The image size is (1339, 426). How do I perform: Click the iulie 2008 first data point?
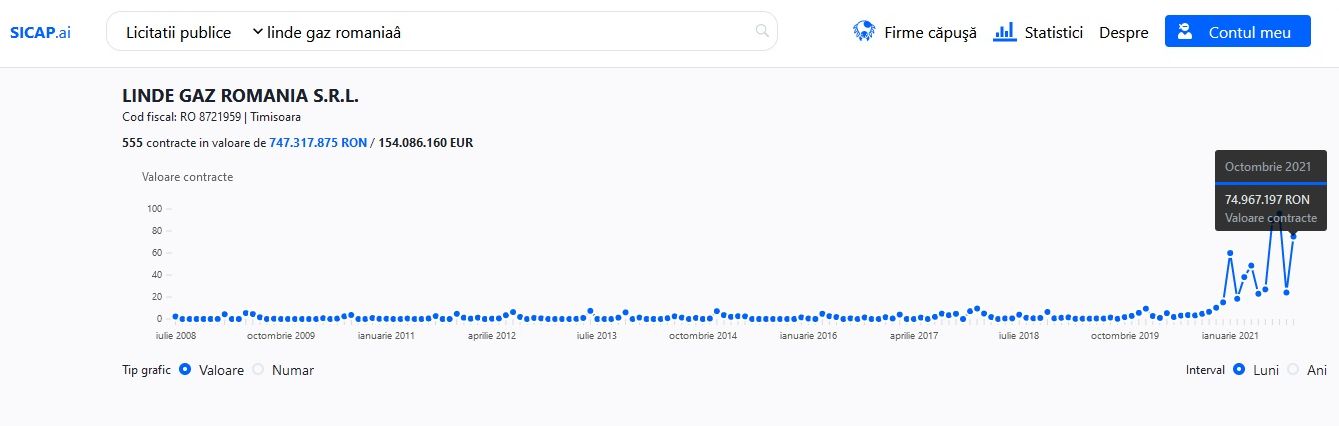[175, 316]
